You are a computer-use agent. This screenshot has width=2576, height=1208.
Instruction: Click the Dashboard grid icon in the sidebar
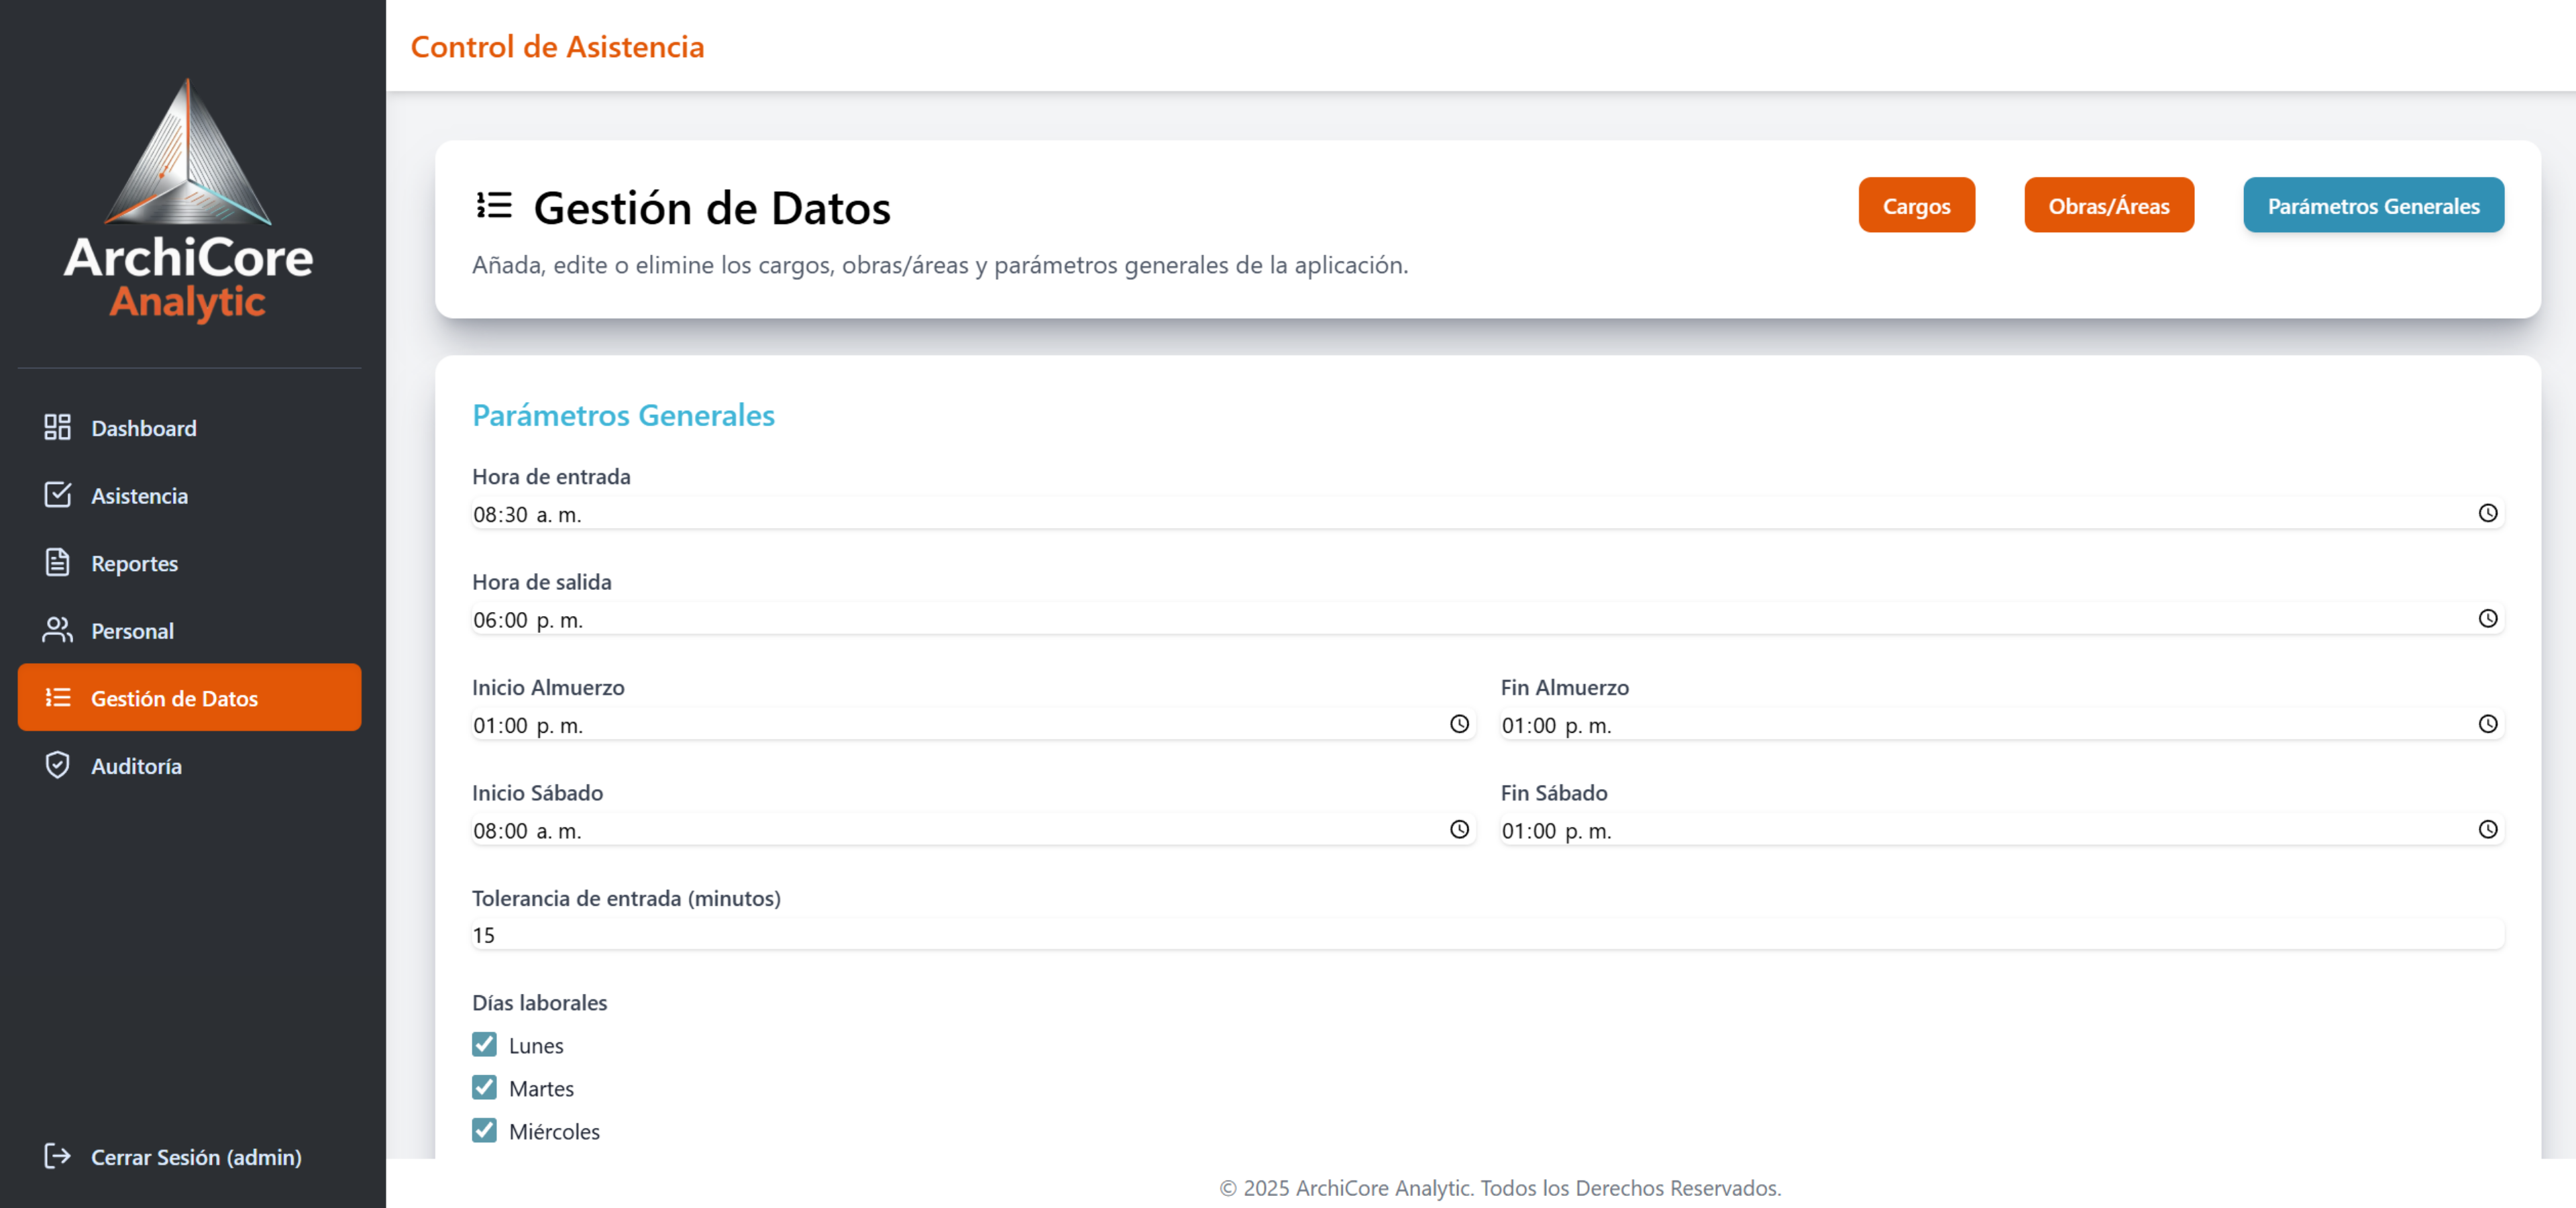point(57,428)
